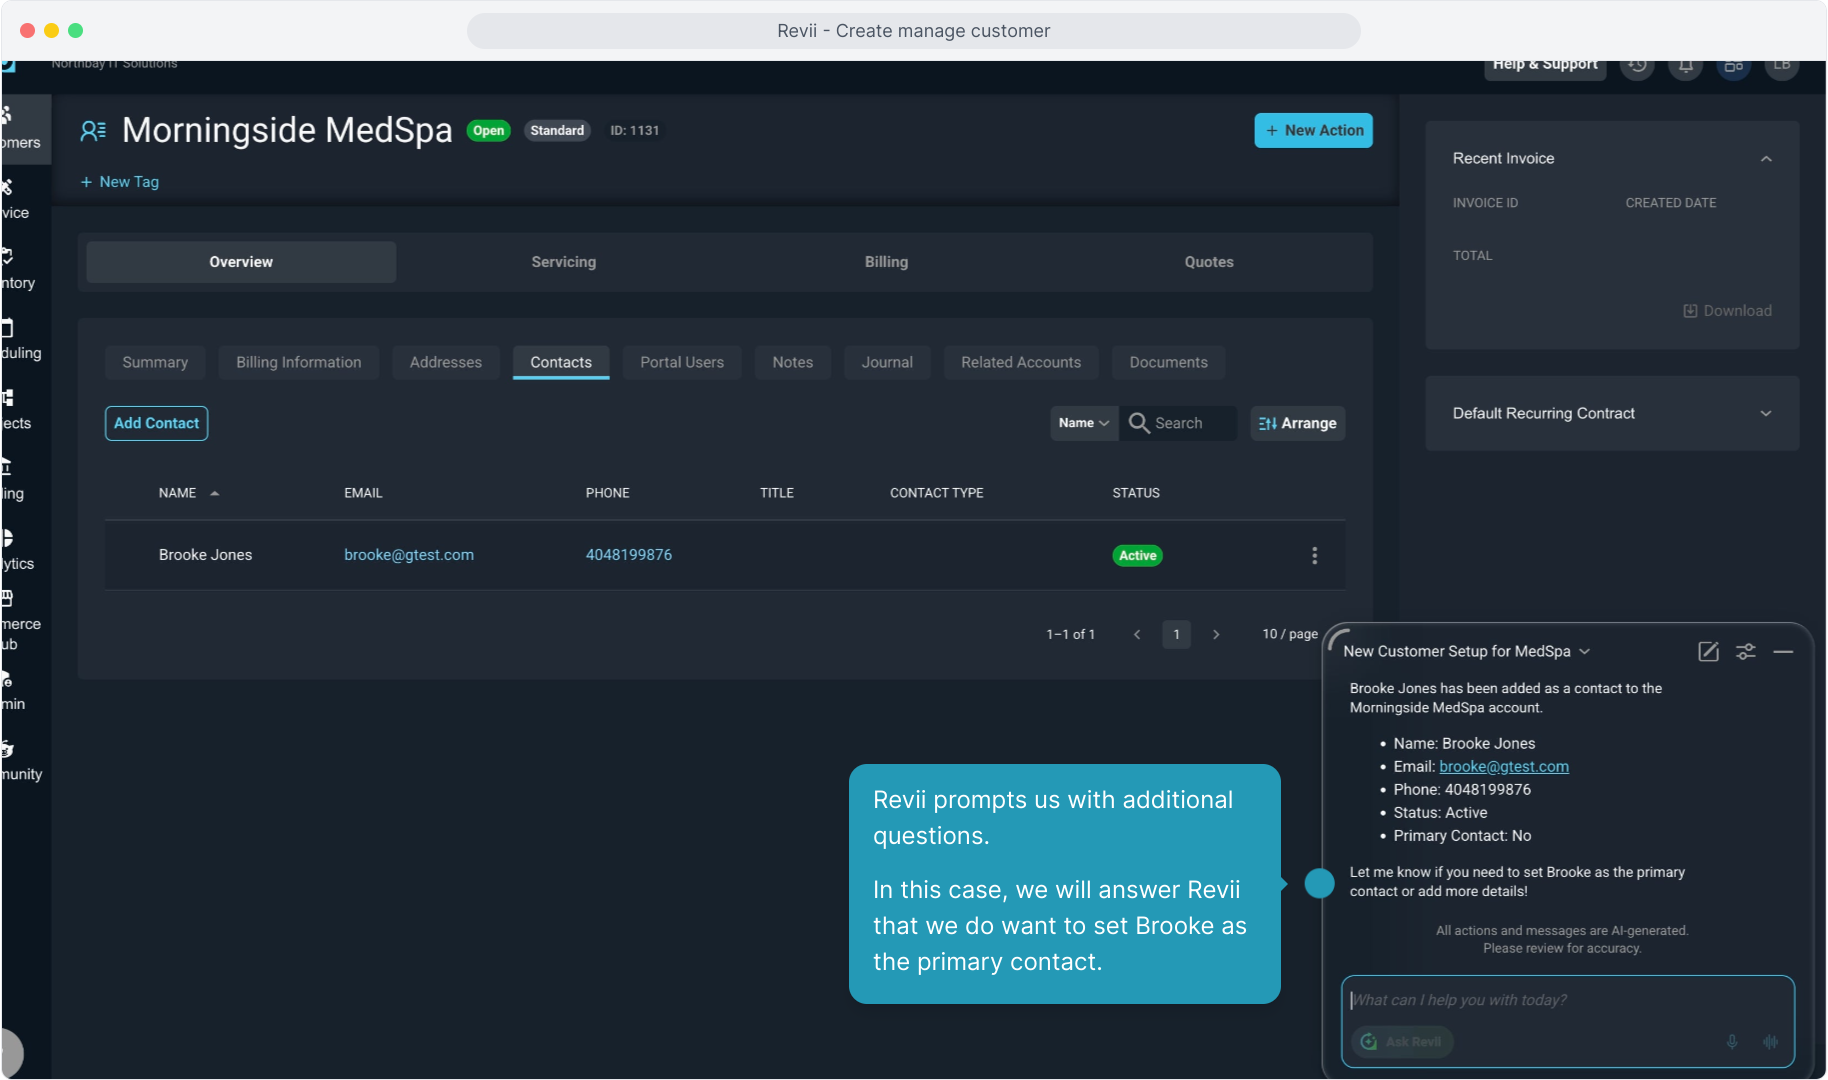Click the Open status badge
The width and height of the screenshot is (1828, 1080).
[x=488, y=131]
